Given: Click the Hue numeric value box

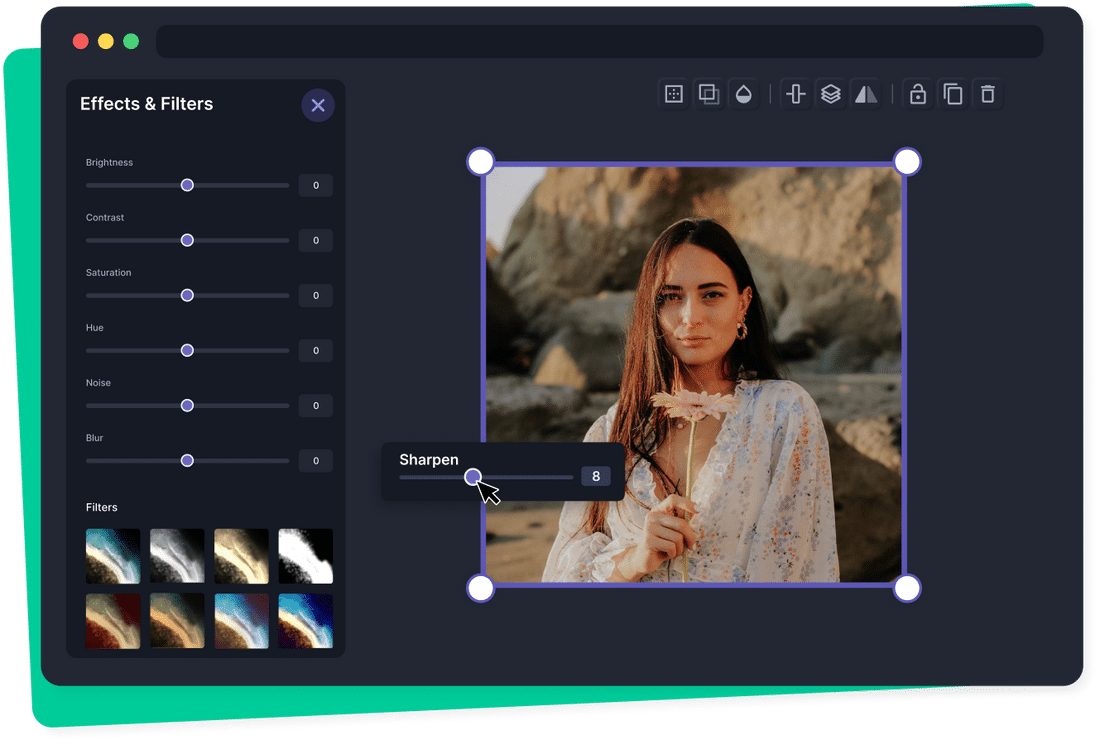Looking at the screenshot, I should pos(315,350).
